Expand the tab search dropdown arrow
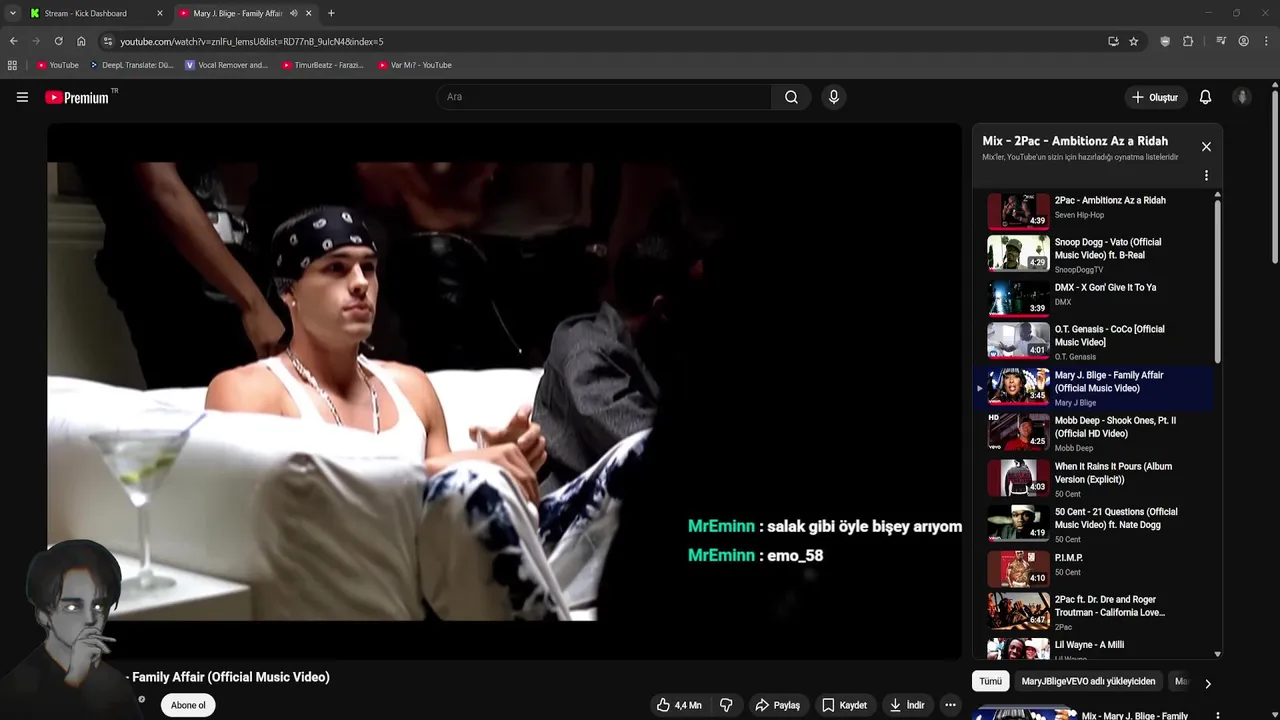 coord(12,13)
